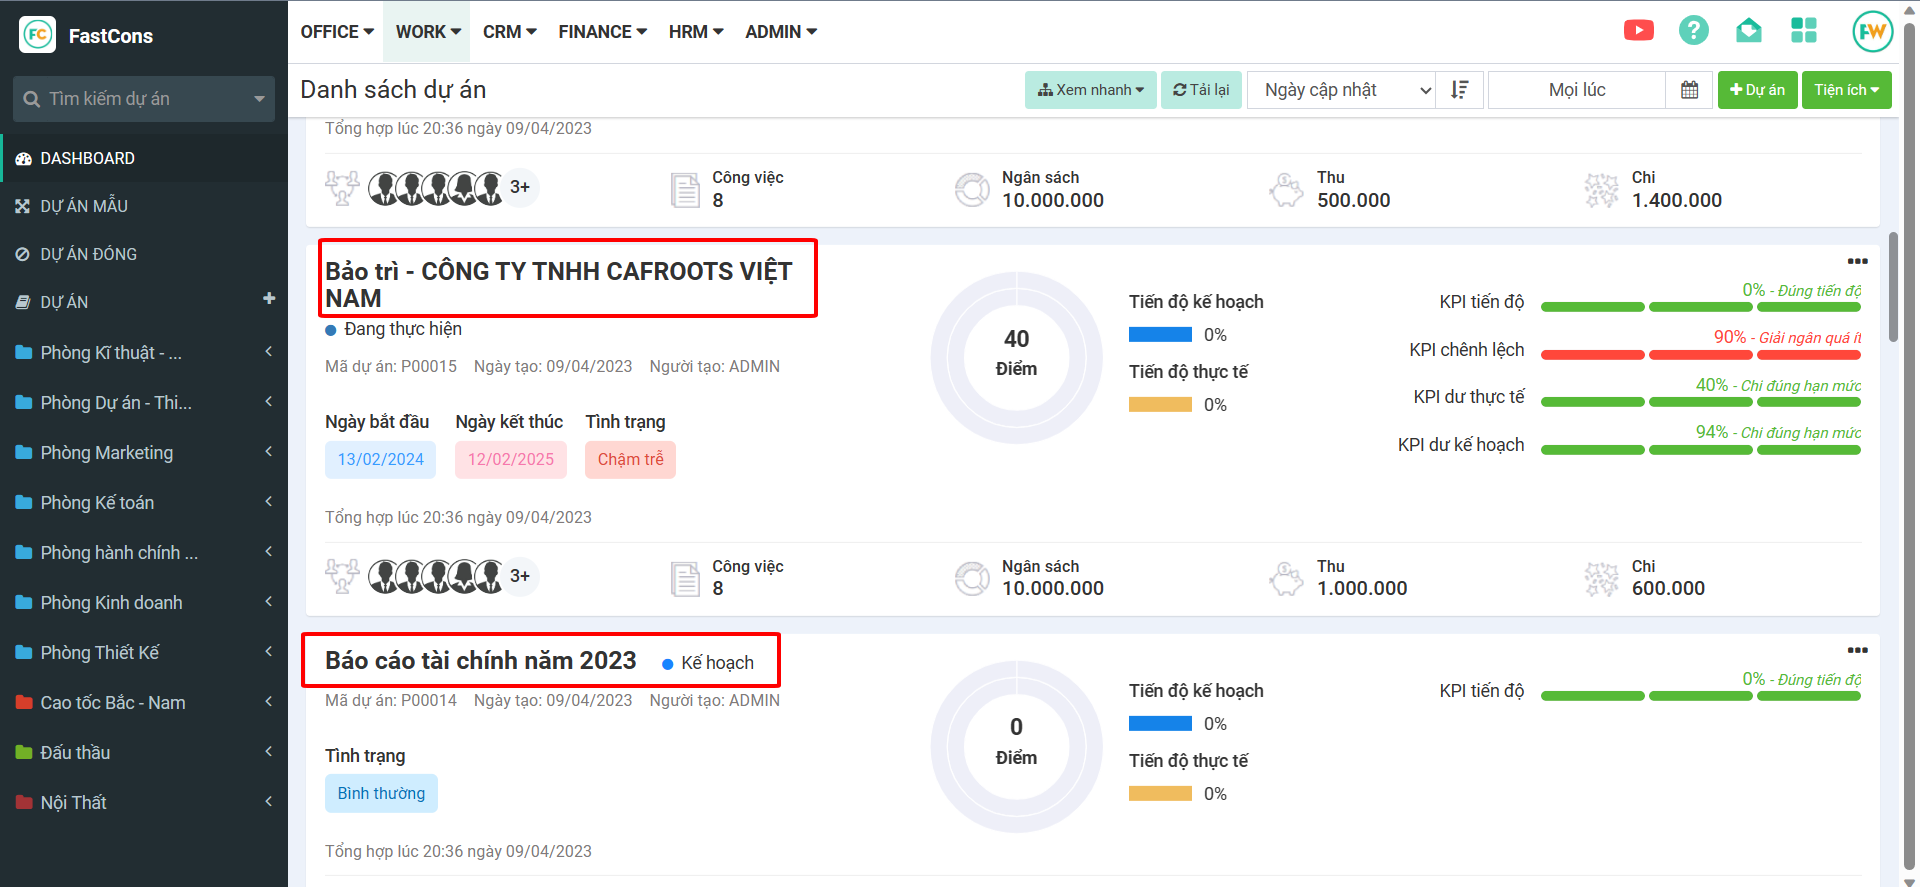Open the HRM menu

tap(695, 32)
